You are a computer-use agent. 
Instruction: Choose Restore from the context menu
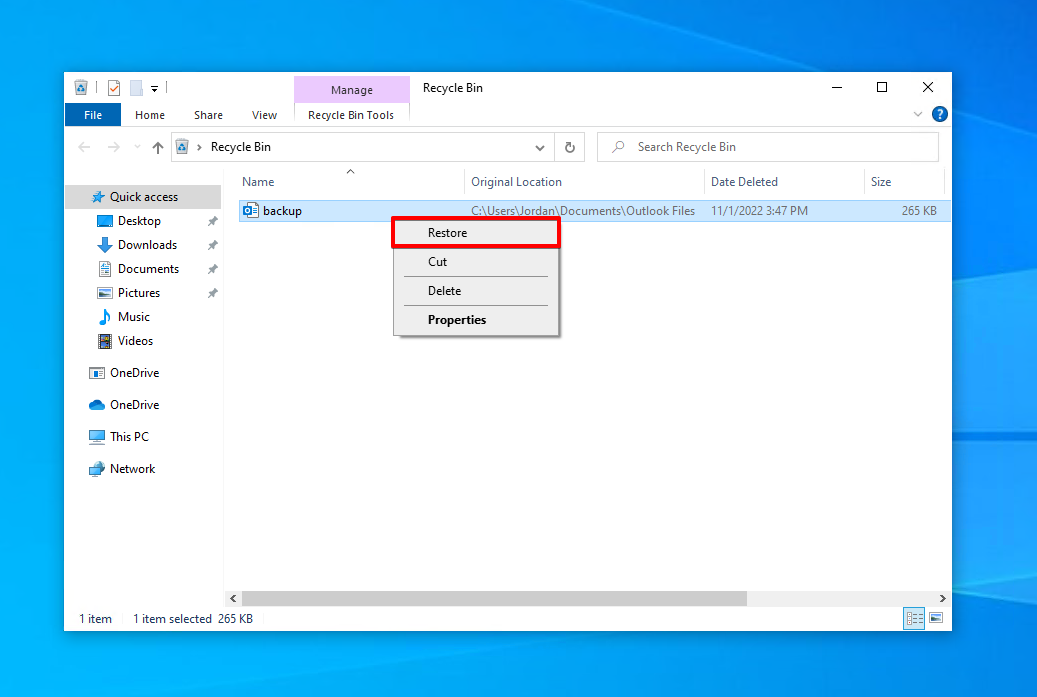coord(476,233)
